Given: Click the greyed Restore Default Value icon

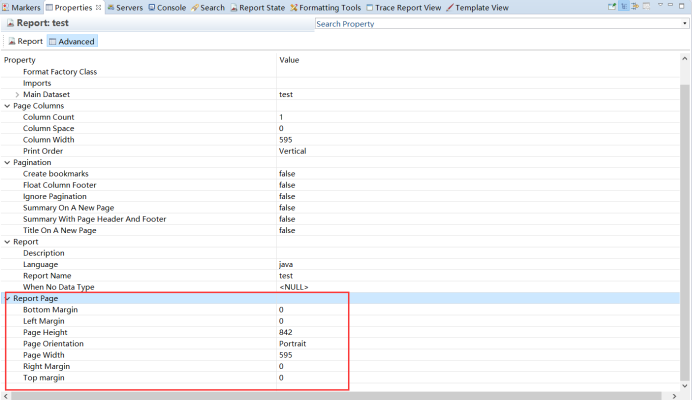Looking at the screenshot, I should pos(647,7).
